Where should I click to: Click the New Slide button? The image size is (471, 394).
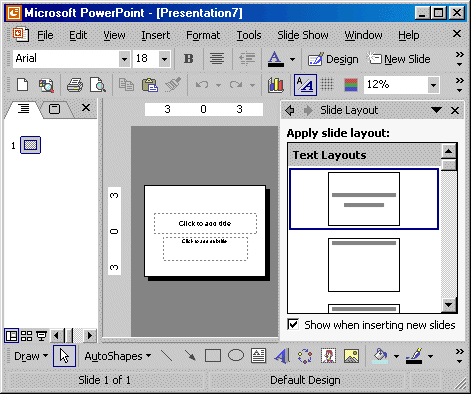click(x=399, y=59)
